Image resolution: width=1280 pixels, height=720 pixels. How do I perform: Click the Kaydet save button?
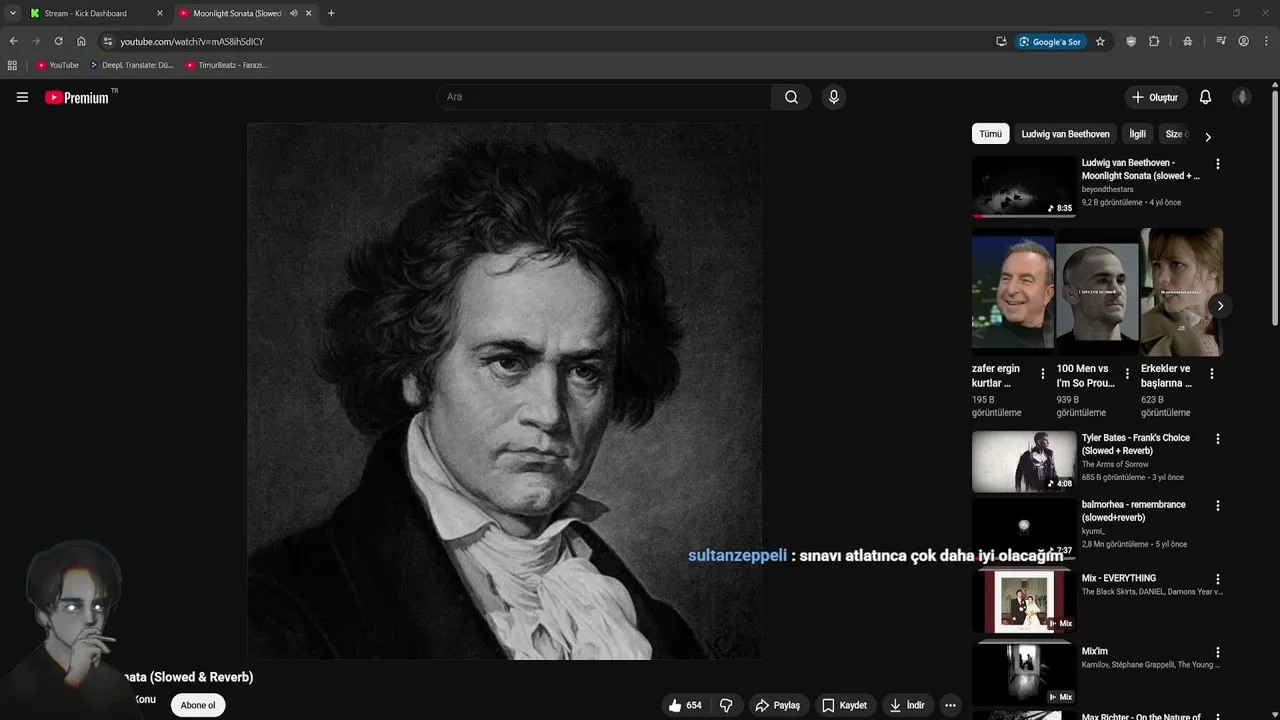(844, 705)
